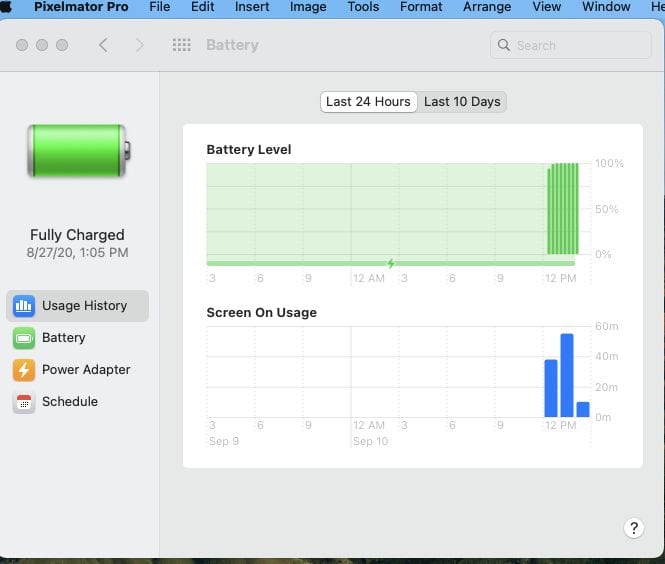Click the Apple logo menu
The image size is (665, 564).
point(7,7)
